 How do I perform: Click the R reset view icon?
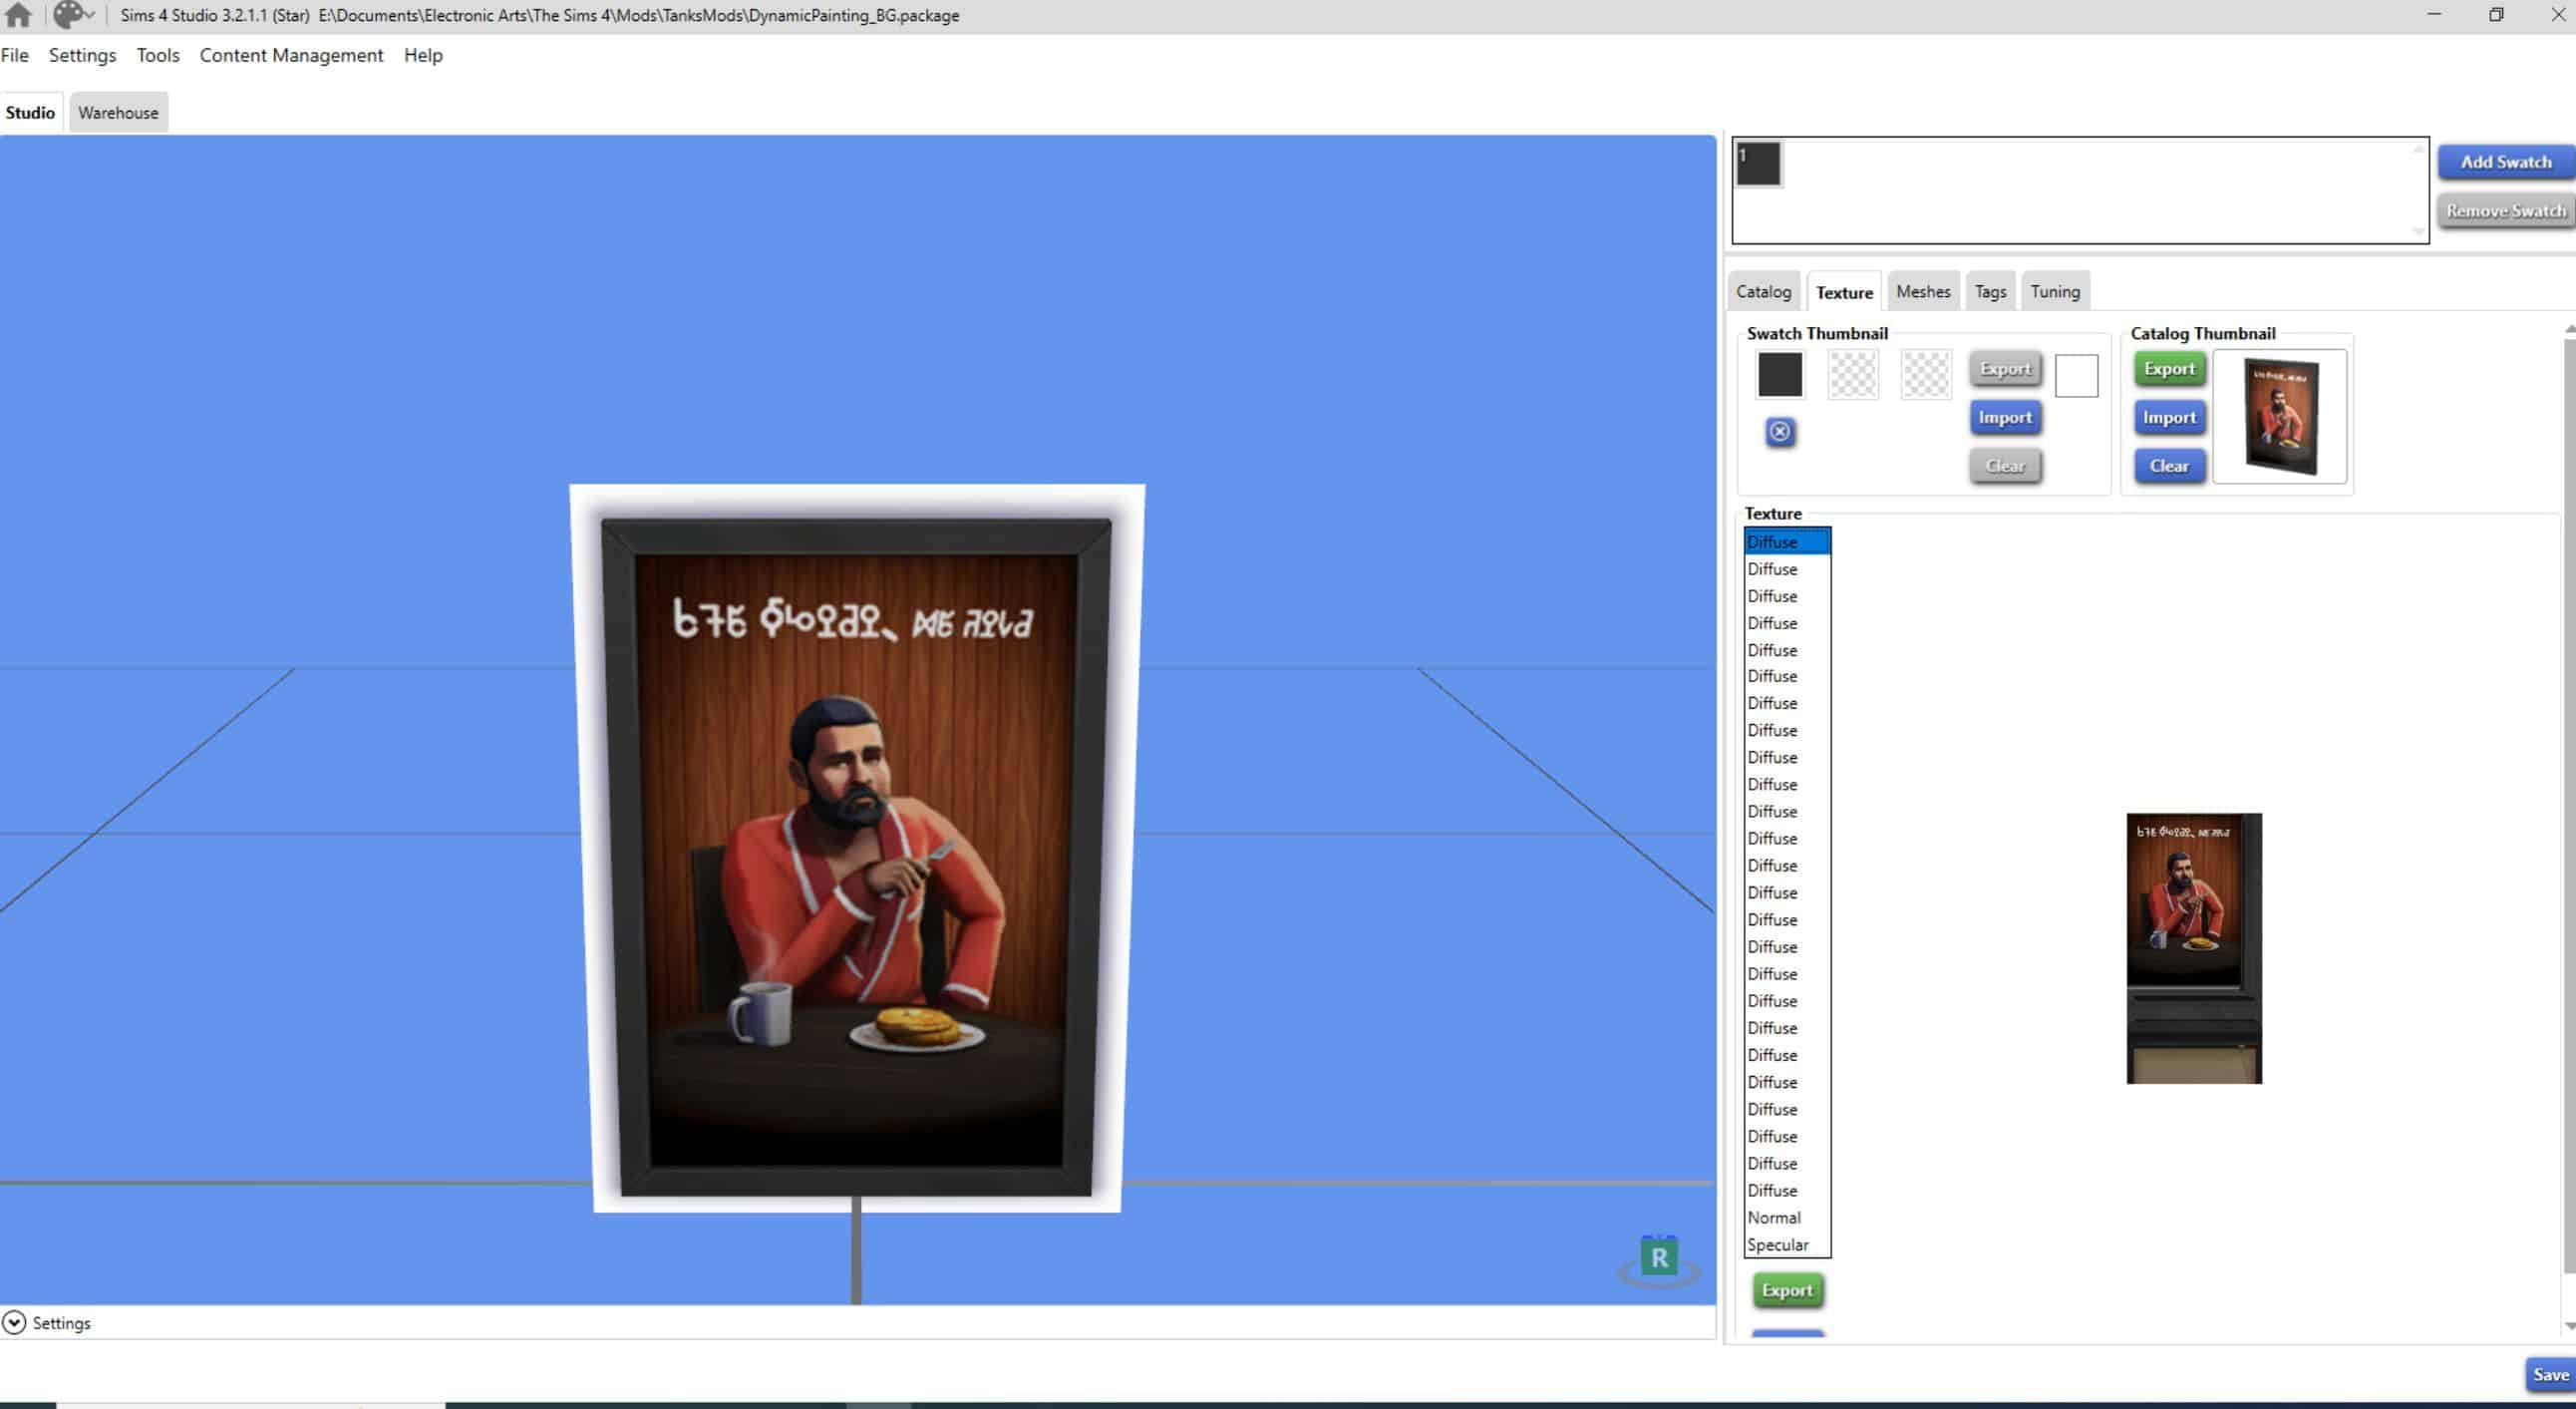tap(1659, 1258)
